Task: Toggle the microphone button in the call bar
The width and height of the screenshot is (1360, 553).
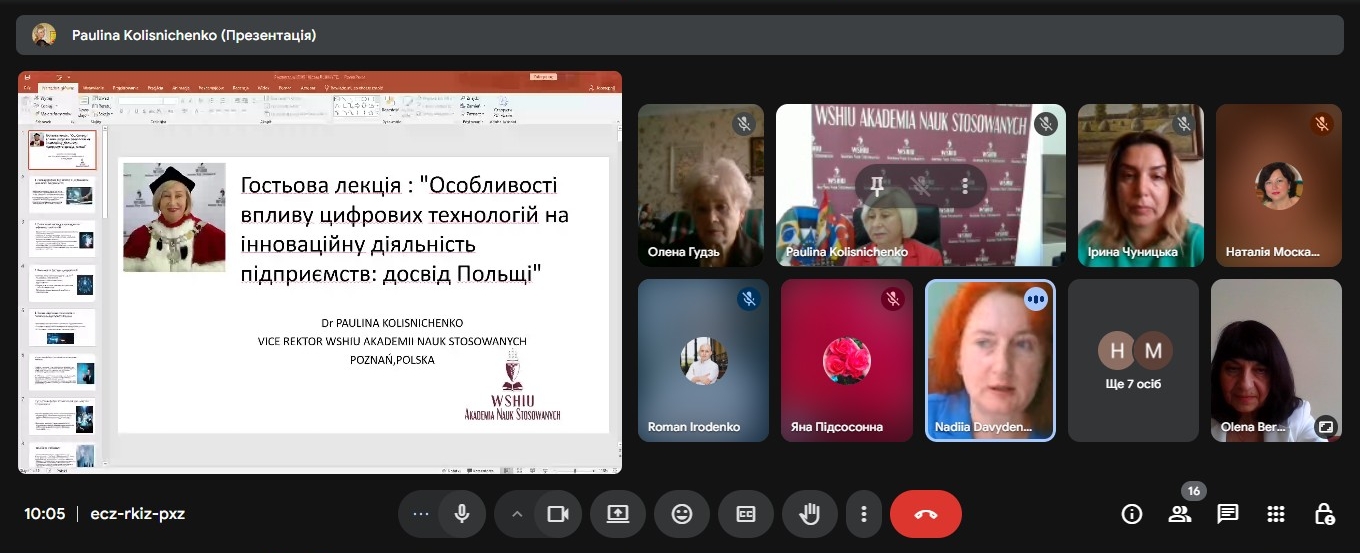Action: coord(462,514)
